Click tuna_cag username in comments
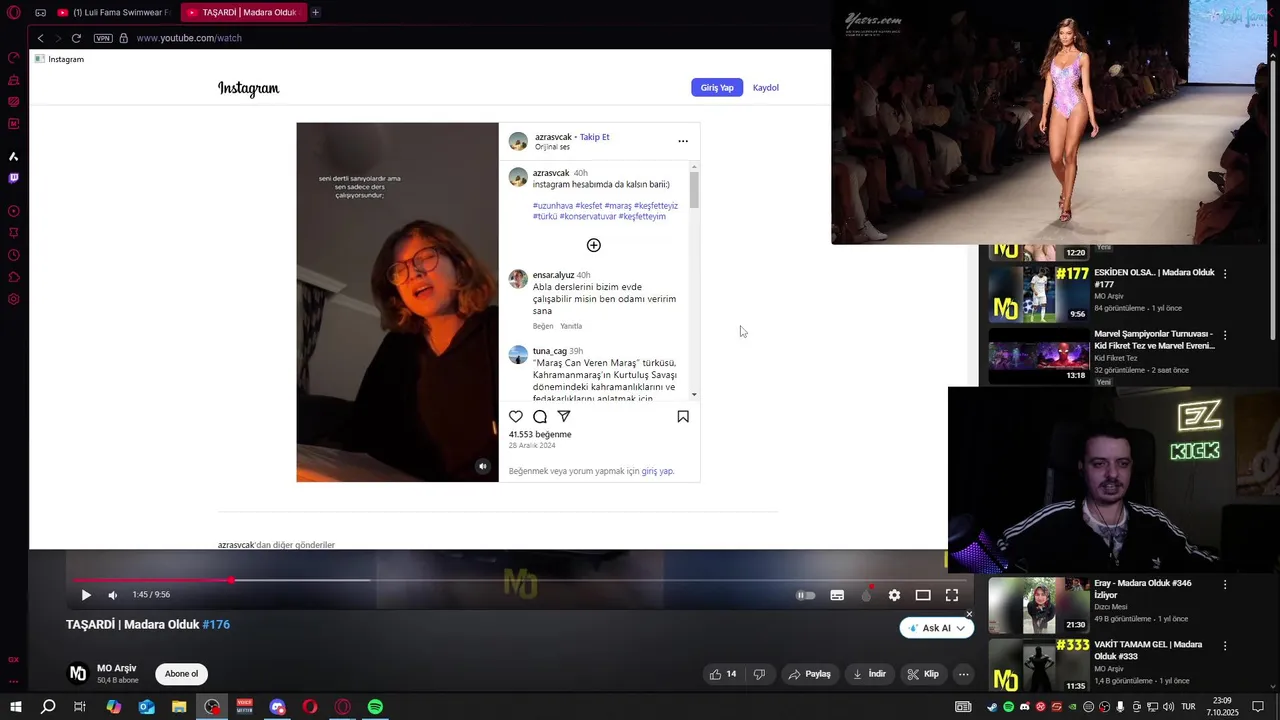This screenshot has height=720, width=1280. coord(550,351)
